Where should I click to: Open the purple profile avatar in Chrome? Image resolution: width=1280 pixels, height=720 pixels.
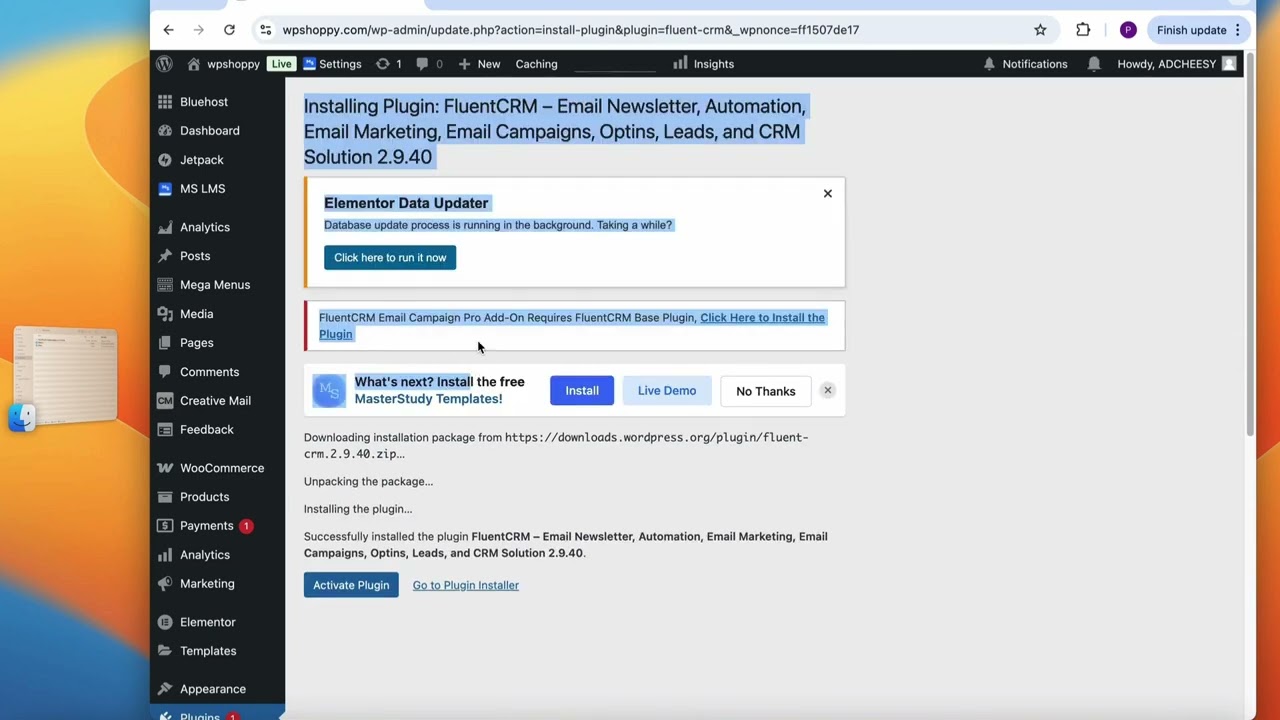pos(1128,30)
